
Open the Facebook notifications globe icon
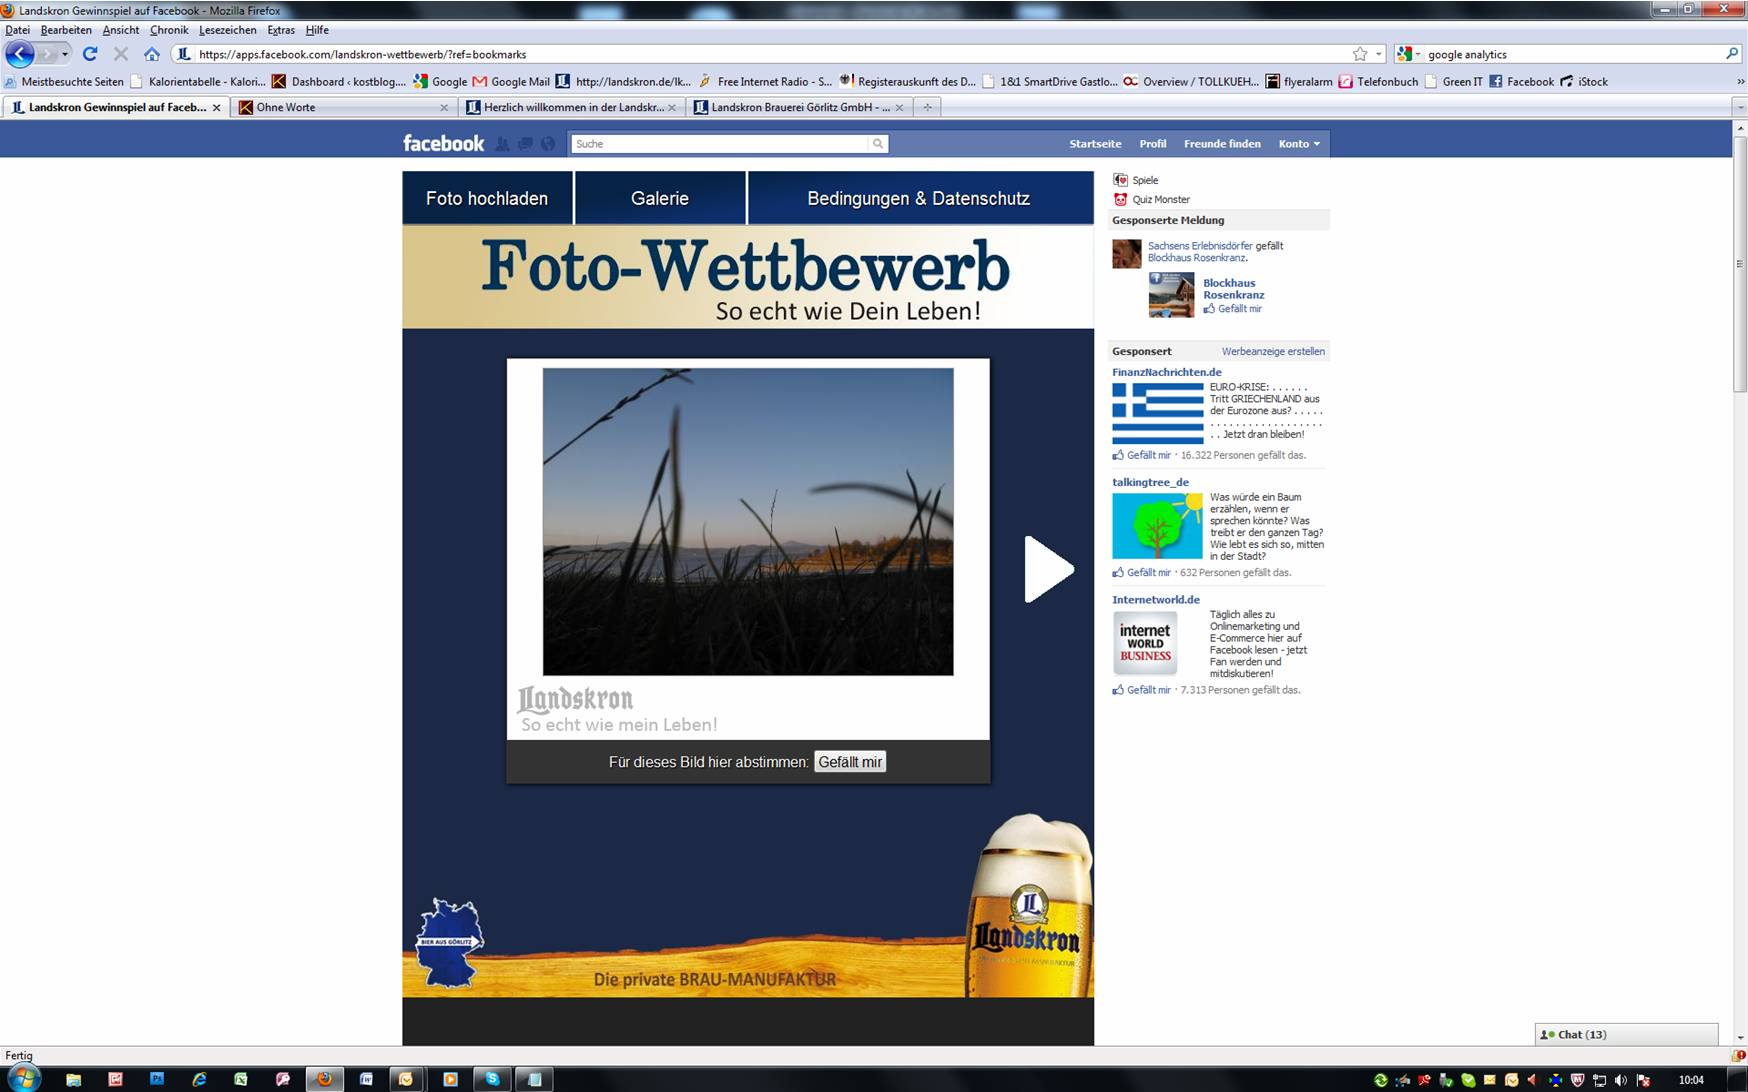(548, 144)
